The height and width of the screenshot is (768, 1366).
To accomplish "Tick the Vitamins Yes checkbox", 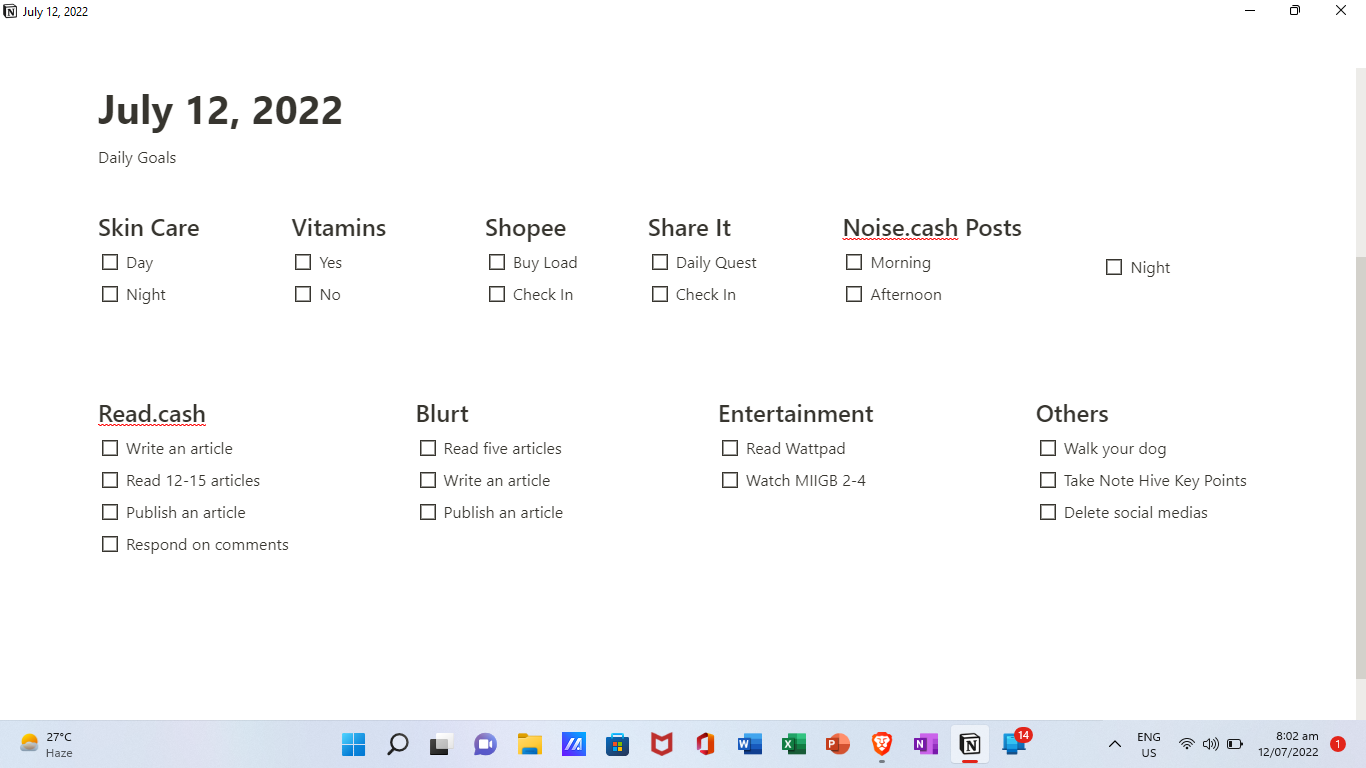I will pos(303,262).
